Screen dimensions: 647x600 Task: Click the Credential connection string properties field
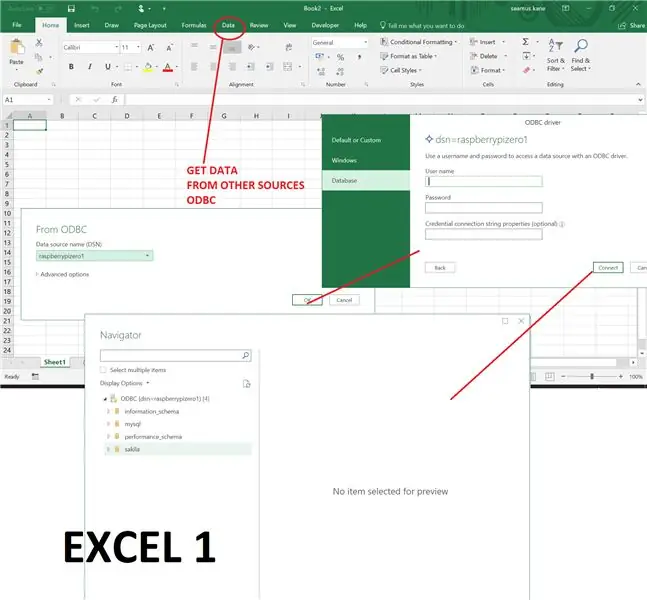pyautogui.click(x=484, y=234)
